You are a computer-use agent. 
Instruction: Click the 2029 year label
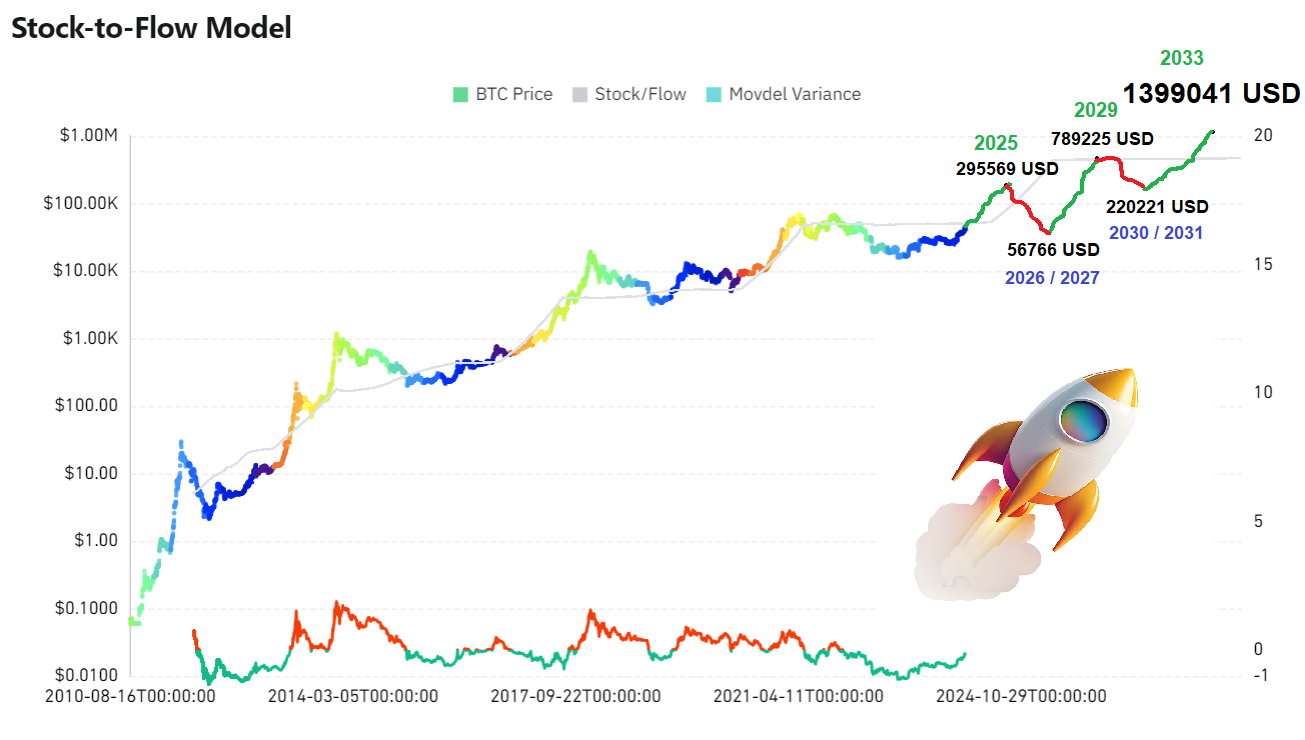pos(1096,111)
